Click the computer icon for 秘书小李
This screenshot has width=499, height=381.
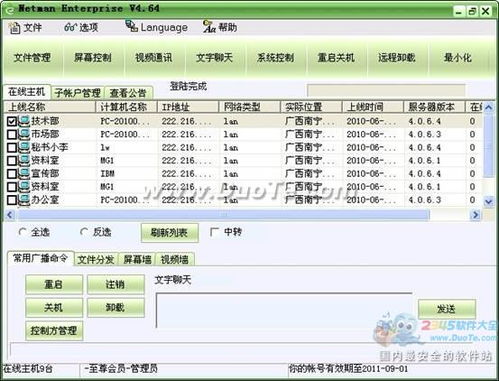point(24,147)
